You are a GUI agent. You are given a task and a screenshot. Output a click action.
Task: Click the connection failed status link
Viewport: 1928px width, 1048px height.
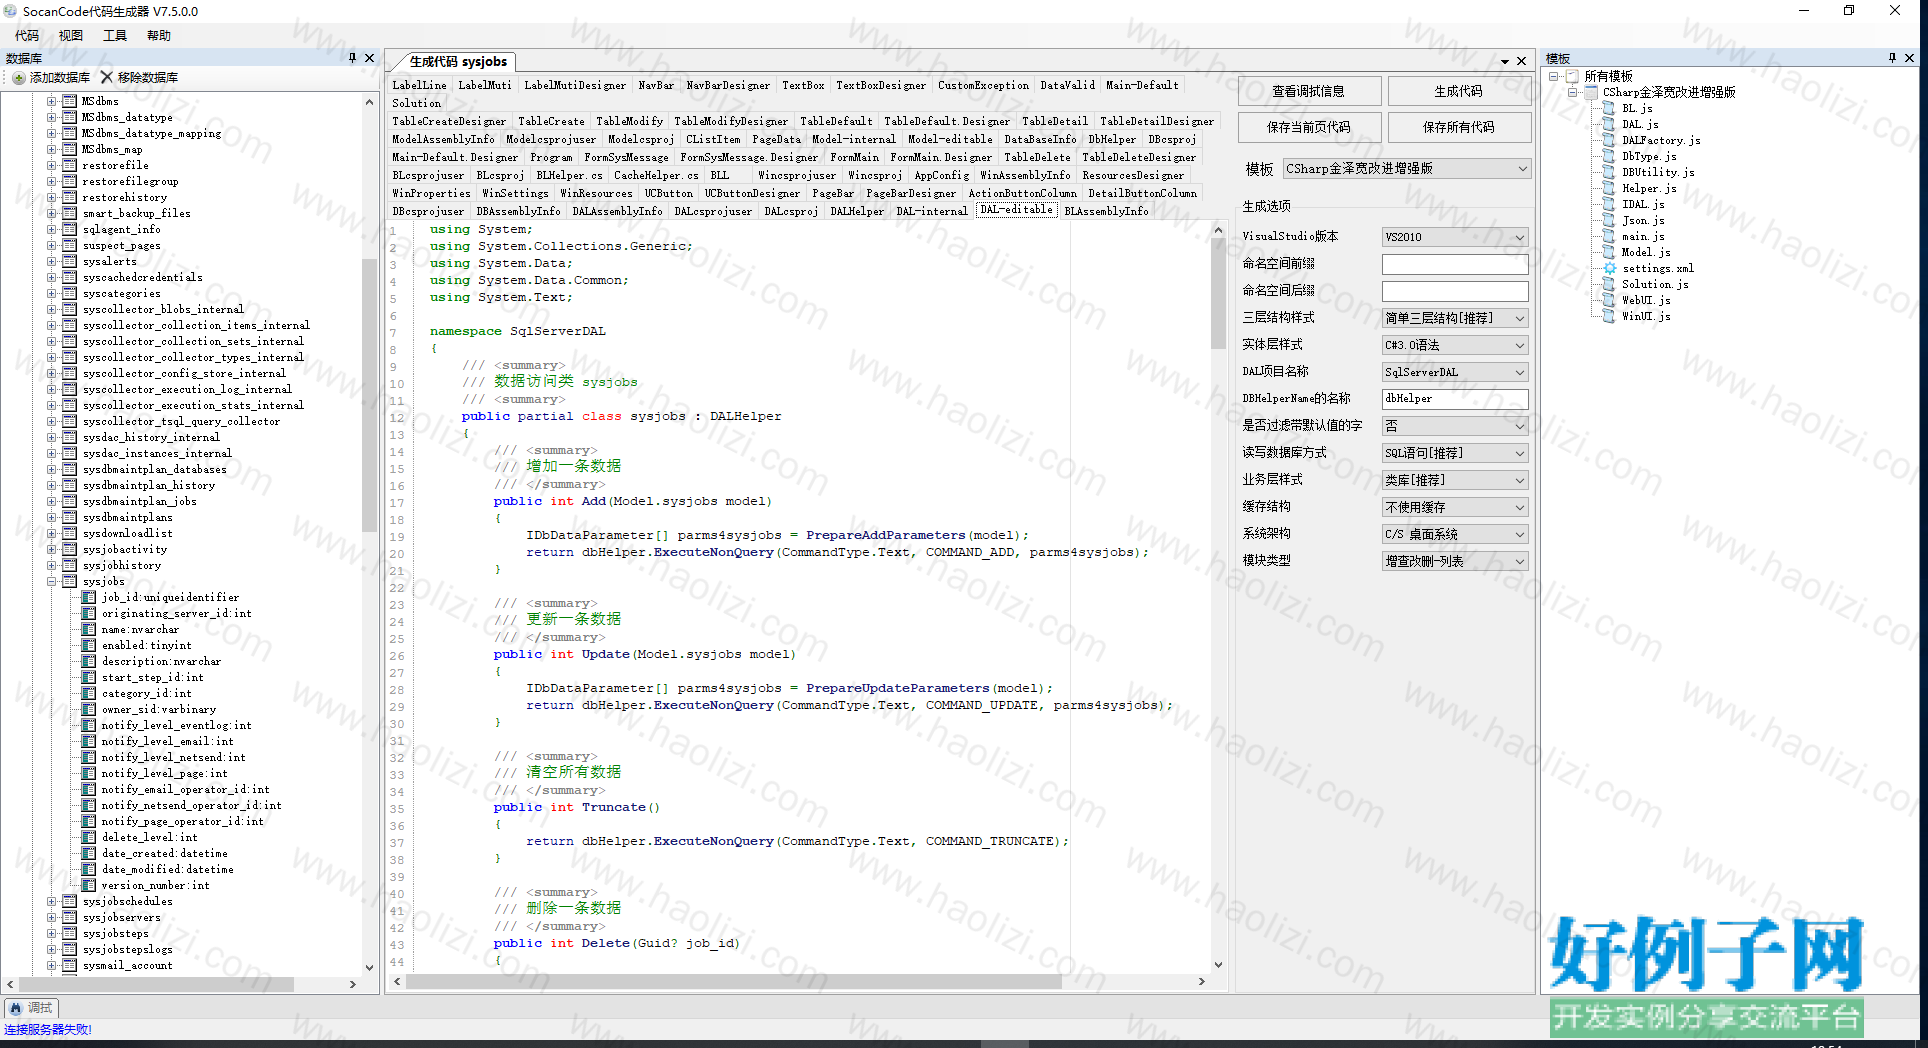click(x=48, y=1029)
